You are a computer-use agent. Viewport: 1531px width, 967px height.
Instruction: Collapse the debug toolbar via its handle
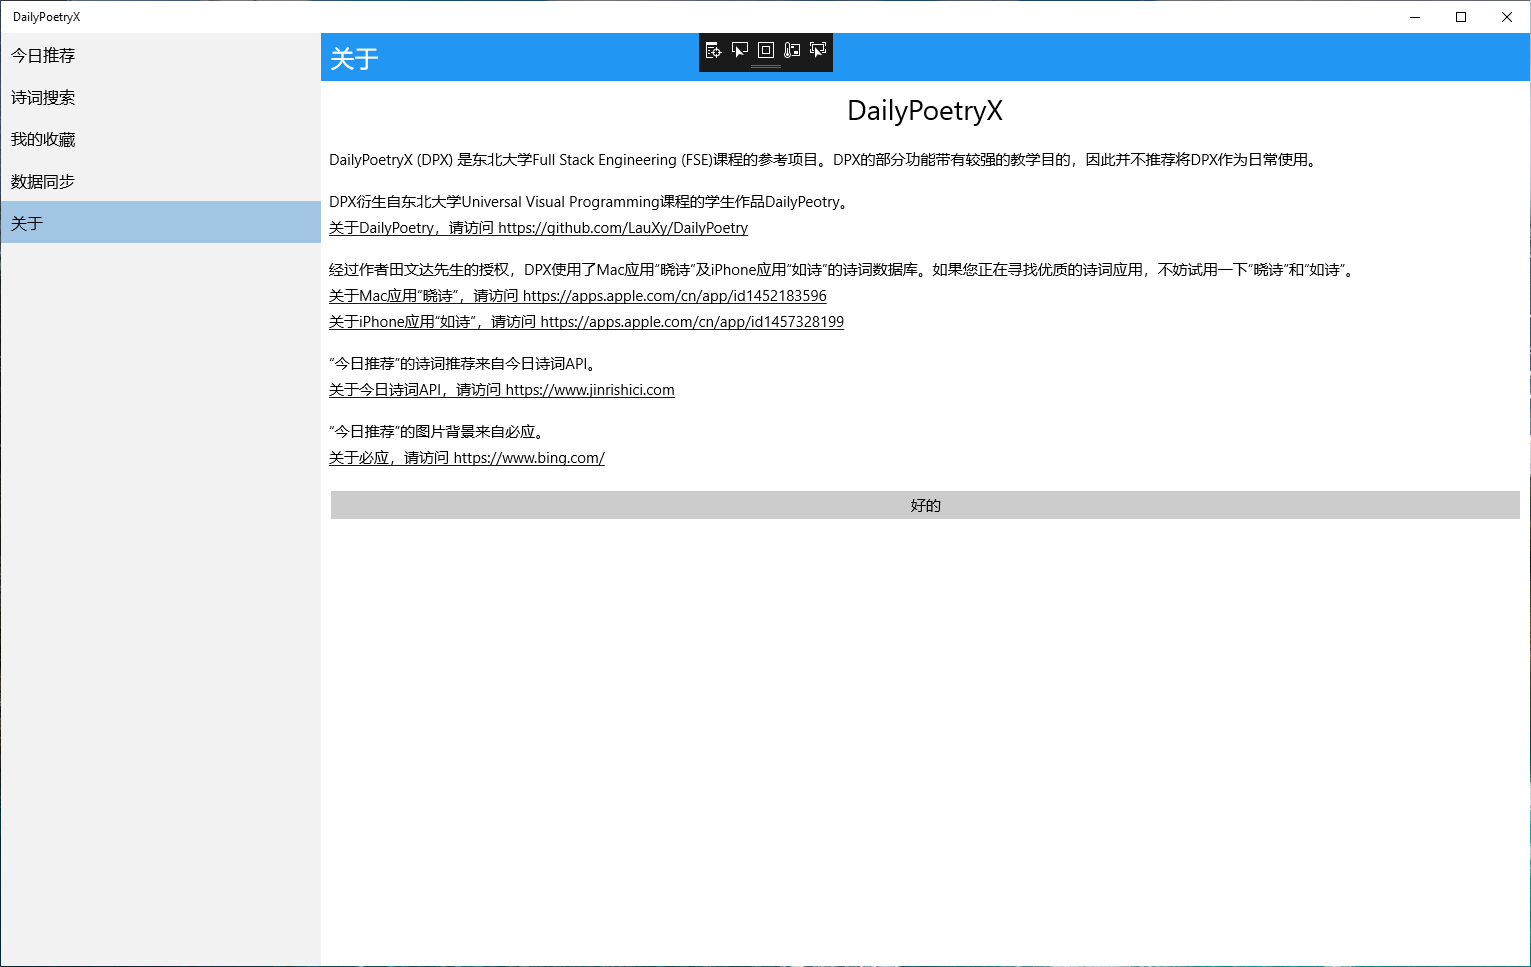[x=766, y=66]
